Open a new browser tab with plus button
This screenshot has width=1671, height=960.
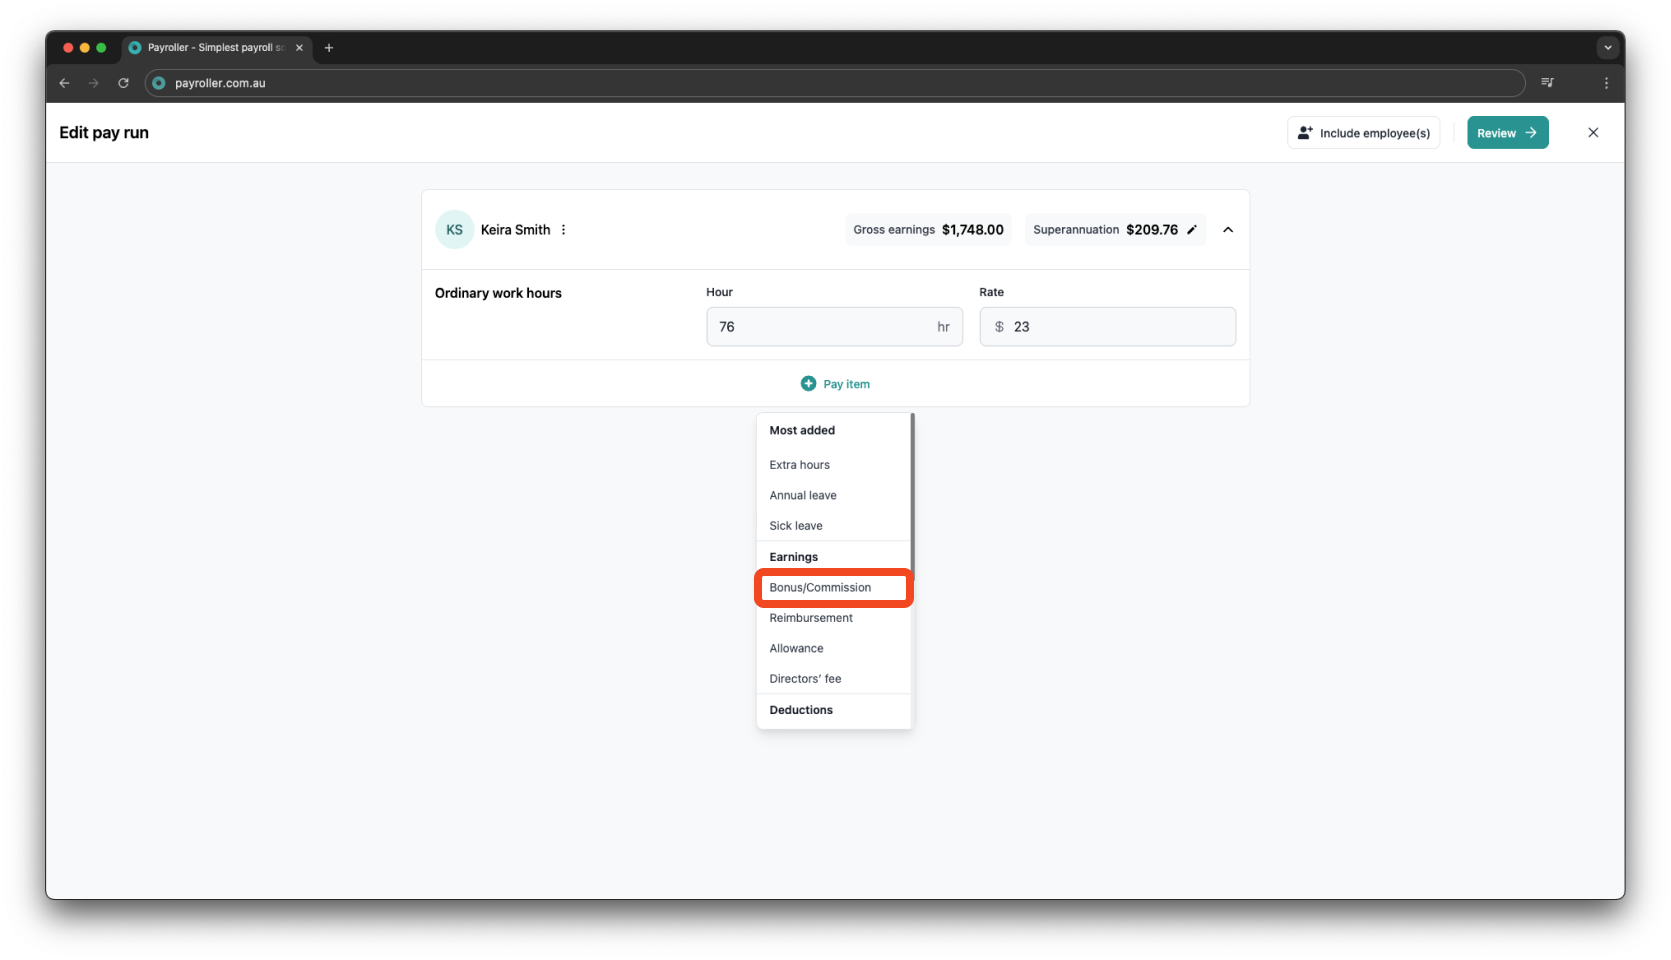329,47
